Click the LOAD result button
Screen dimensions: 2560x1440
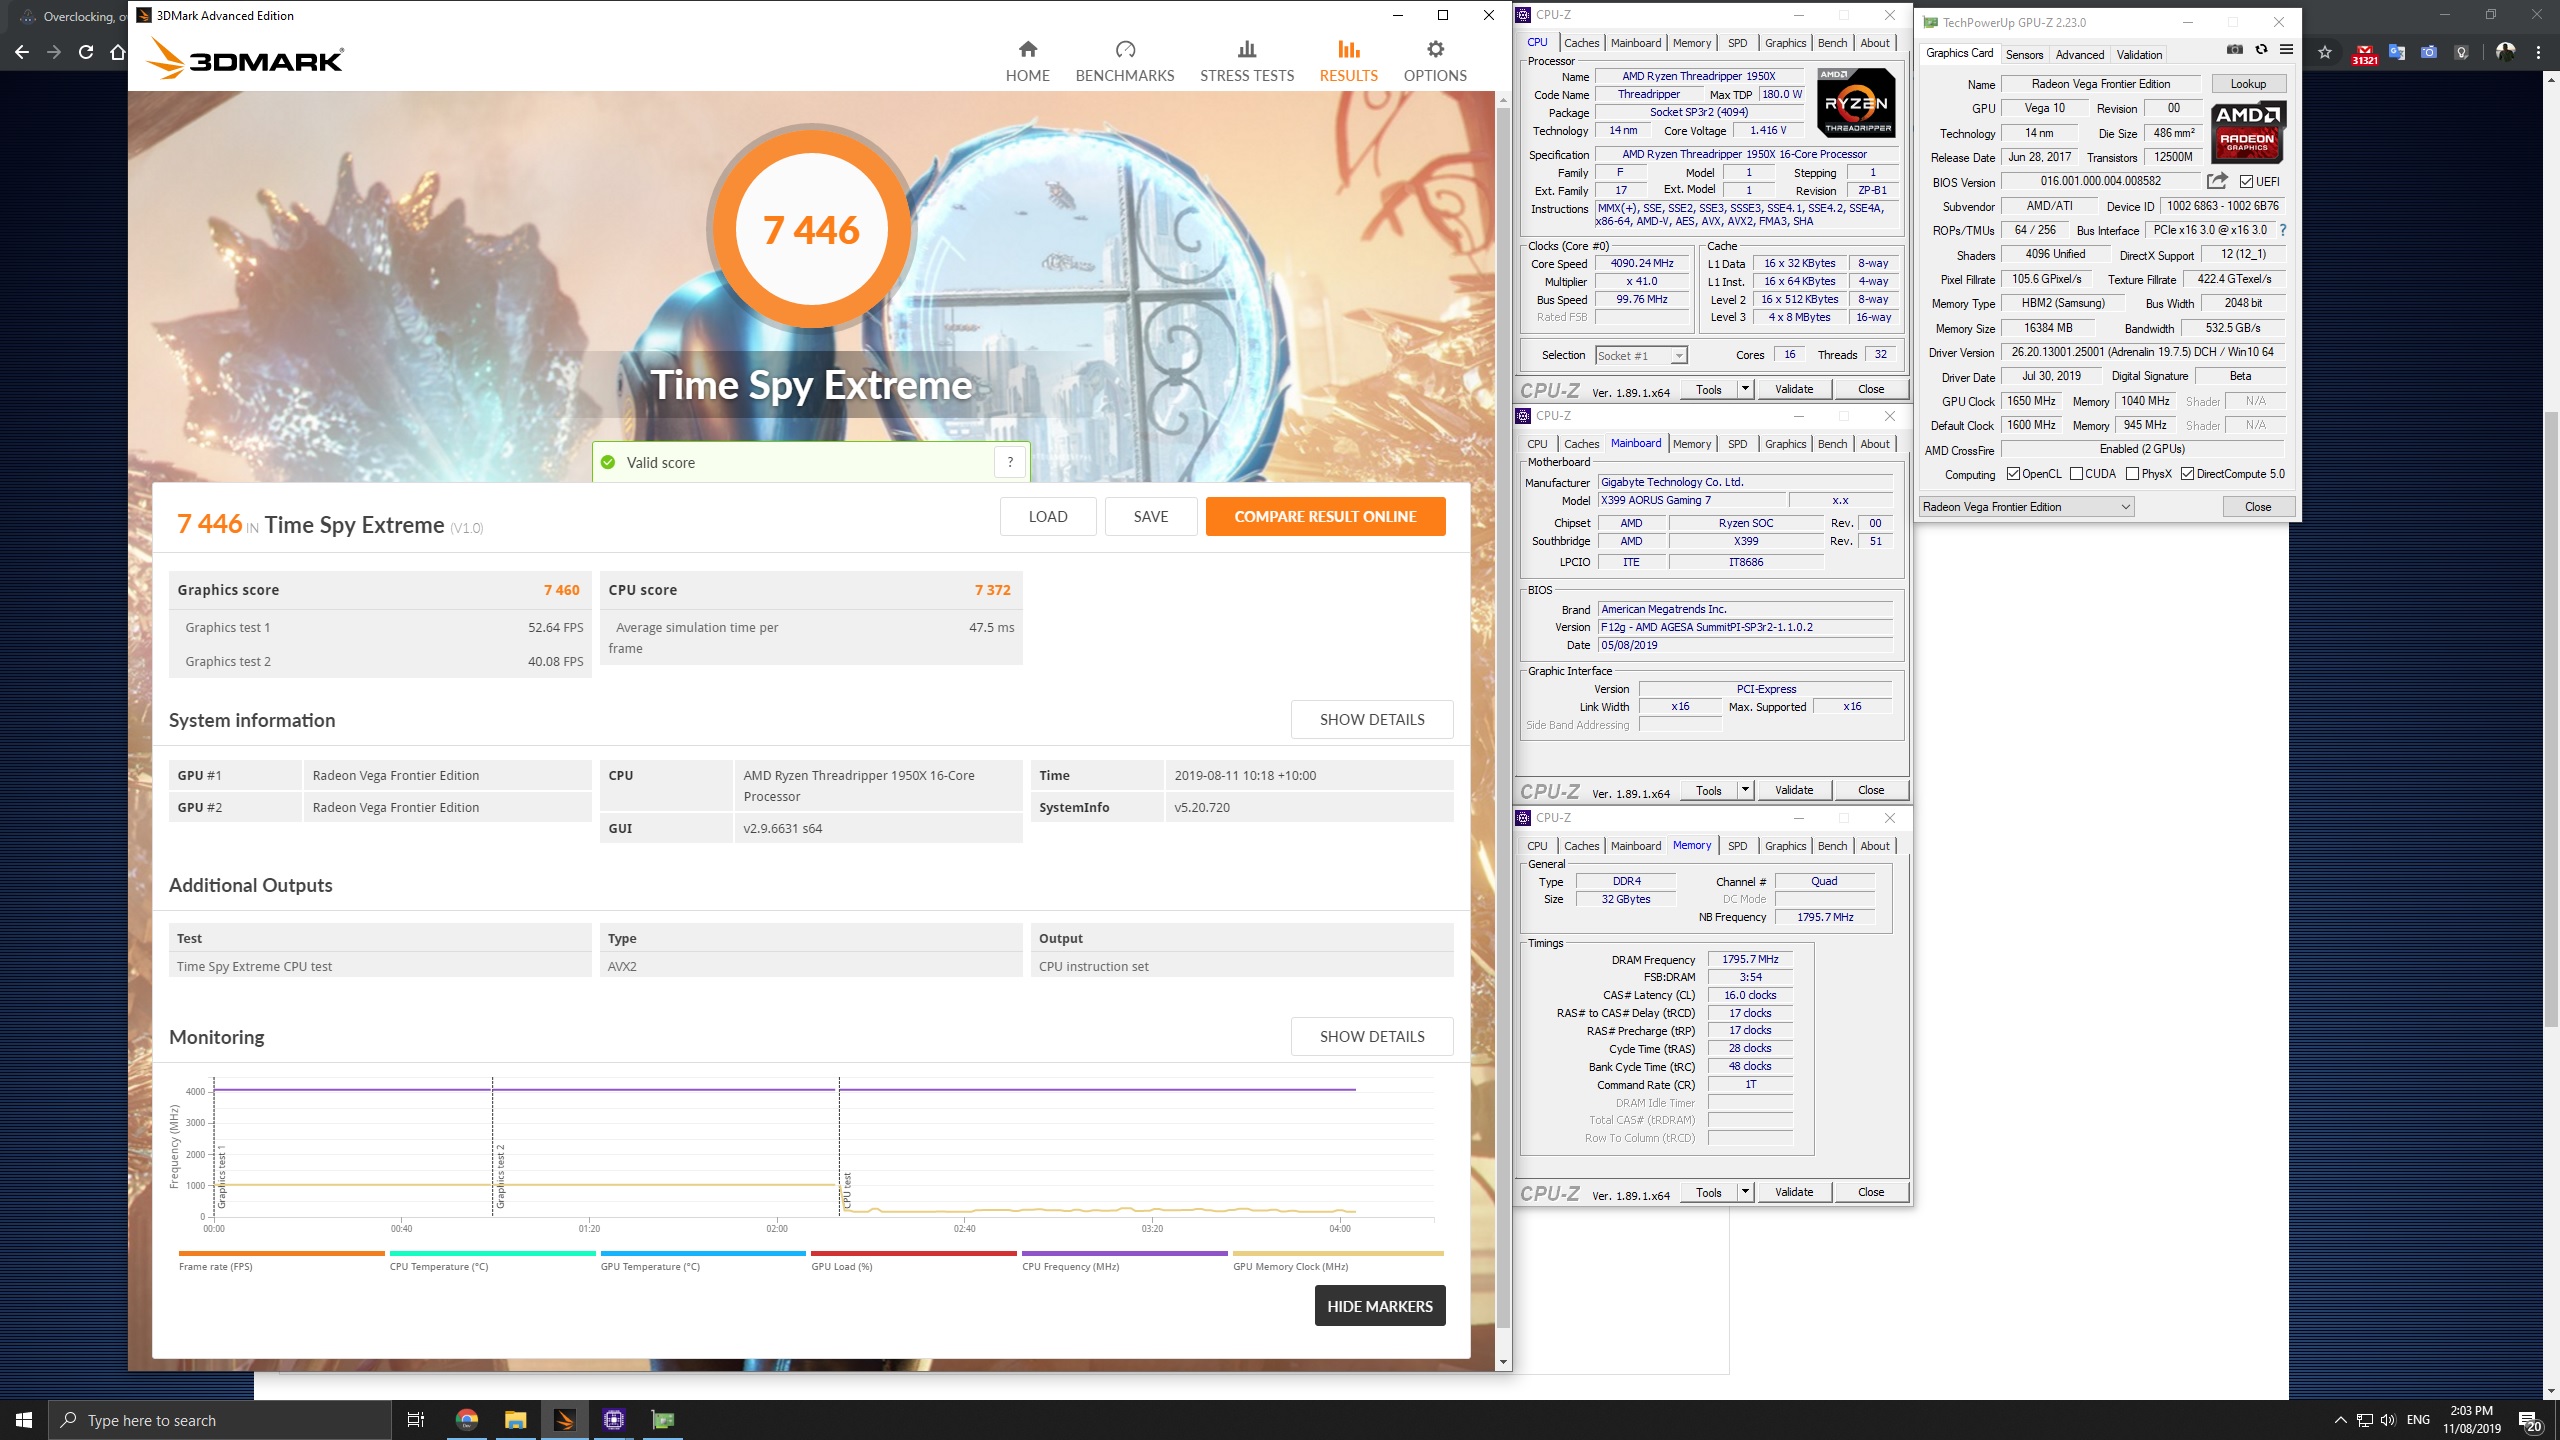click(1048, 516)
